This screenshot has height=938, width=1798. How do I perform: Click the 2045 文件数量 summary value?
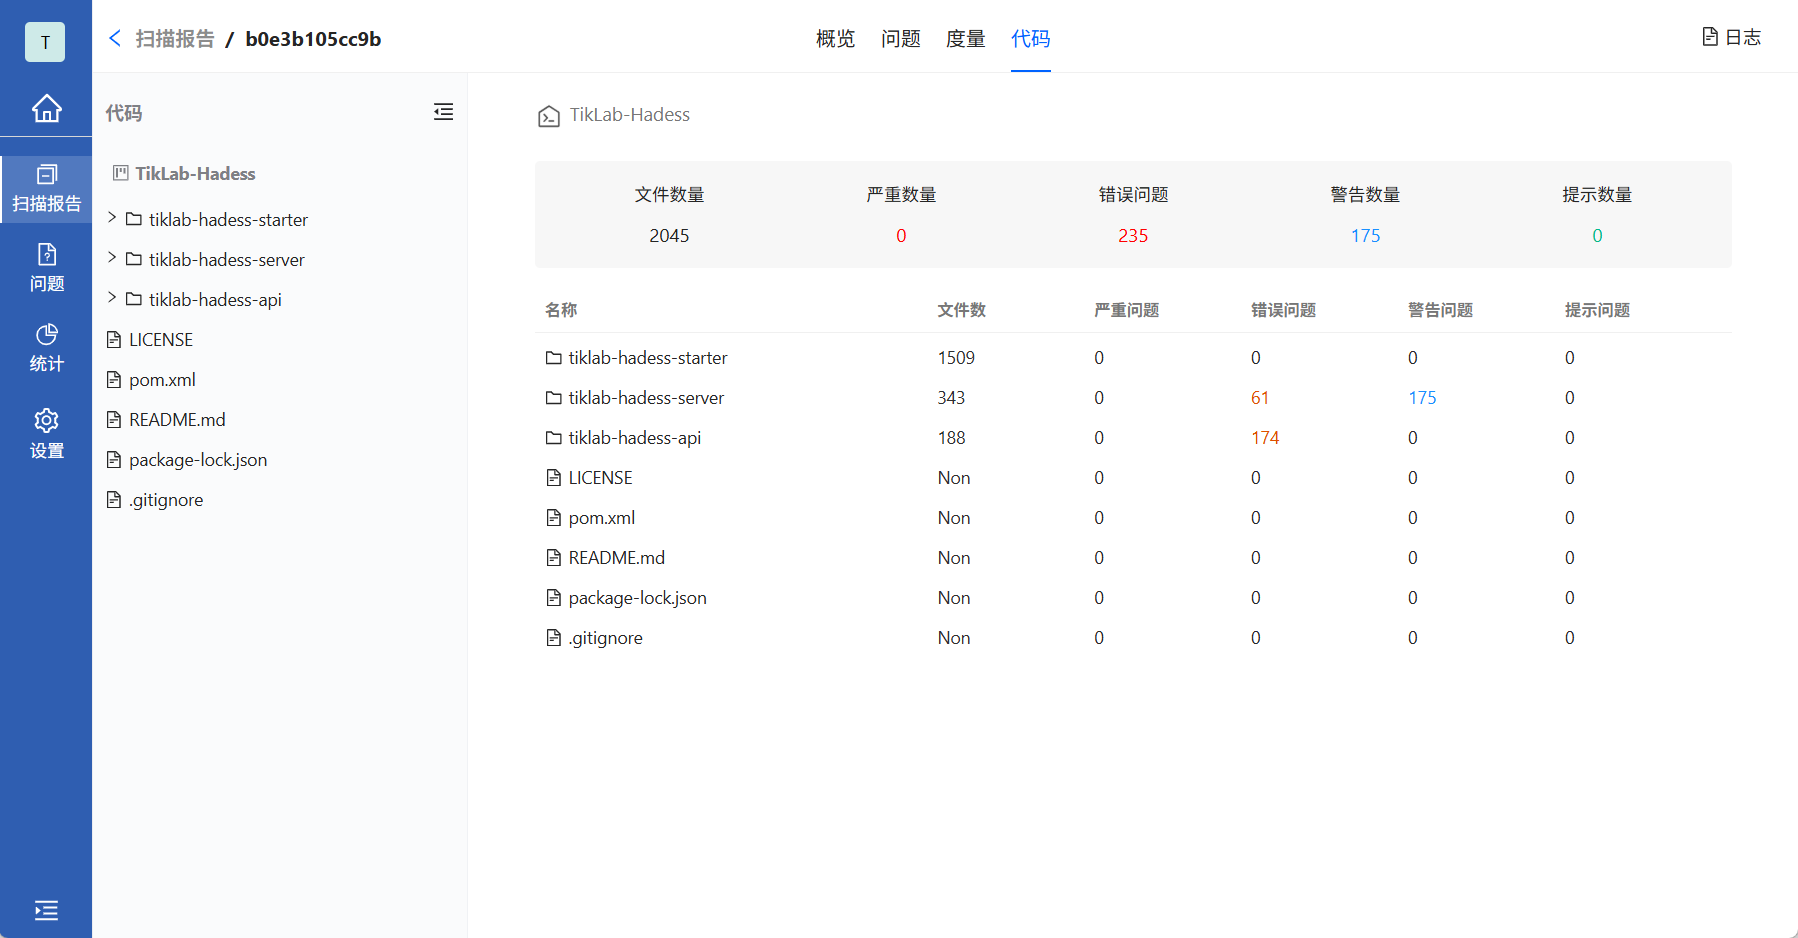tap(669, 236)
